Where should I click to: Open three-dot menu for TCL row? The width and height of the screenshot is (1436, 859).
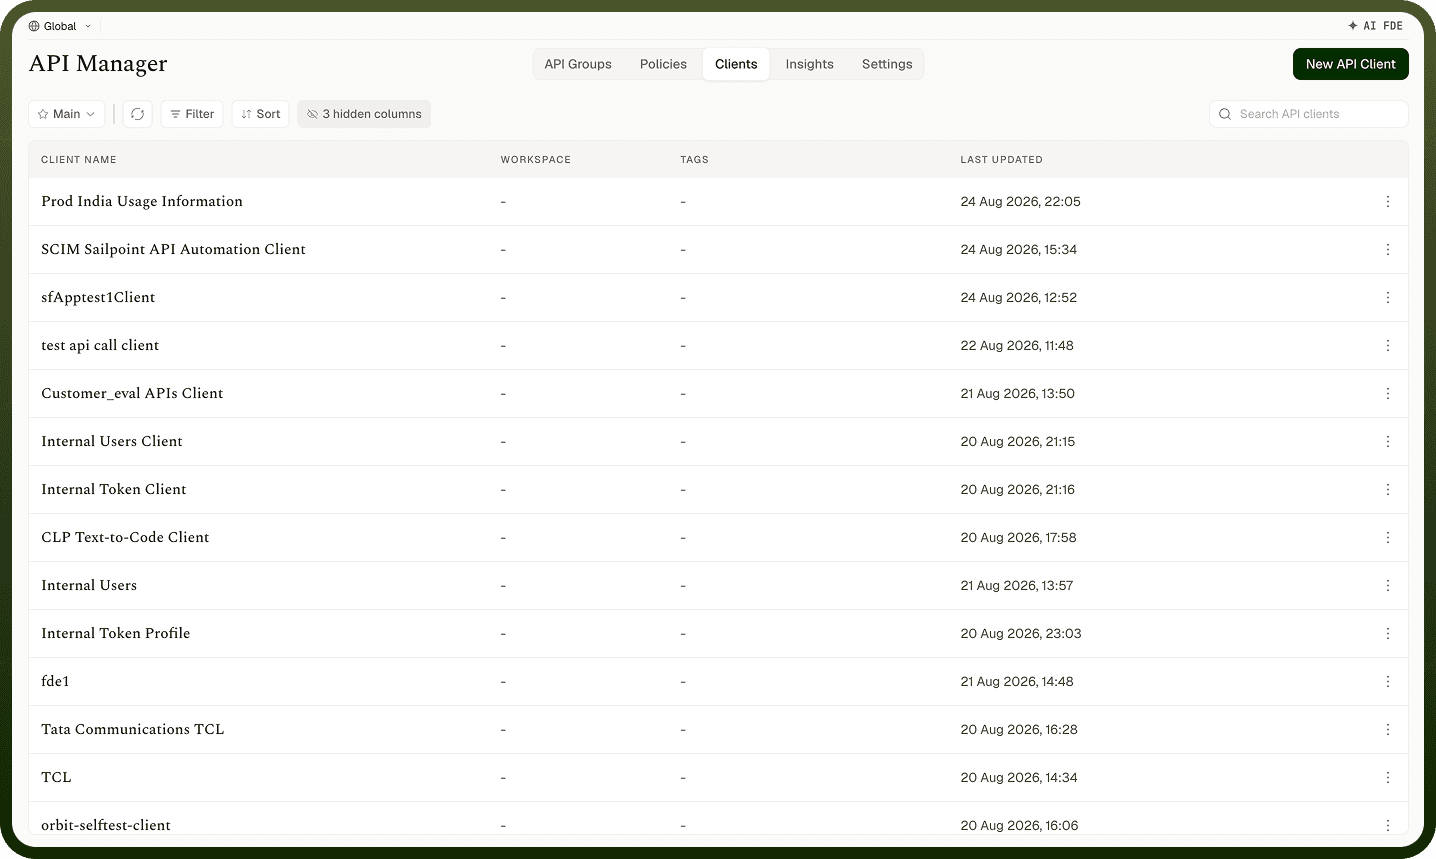(1388, 778)
